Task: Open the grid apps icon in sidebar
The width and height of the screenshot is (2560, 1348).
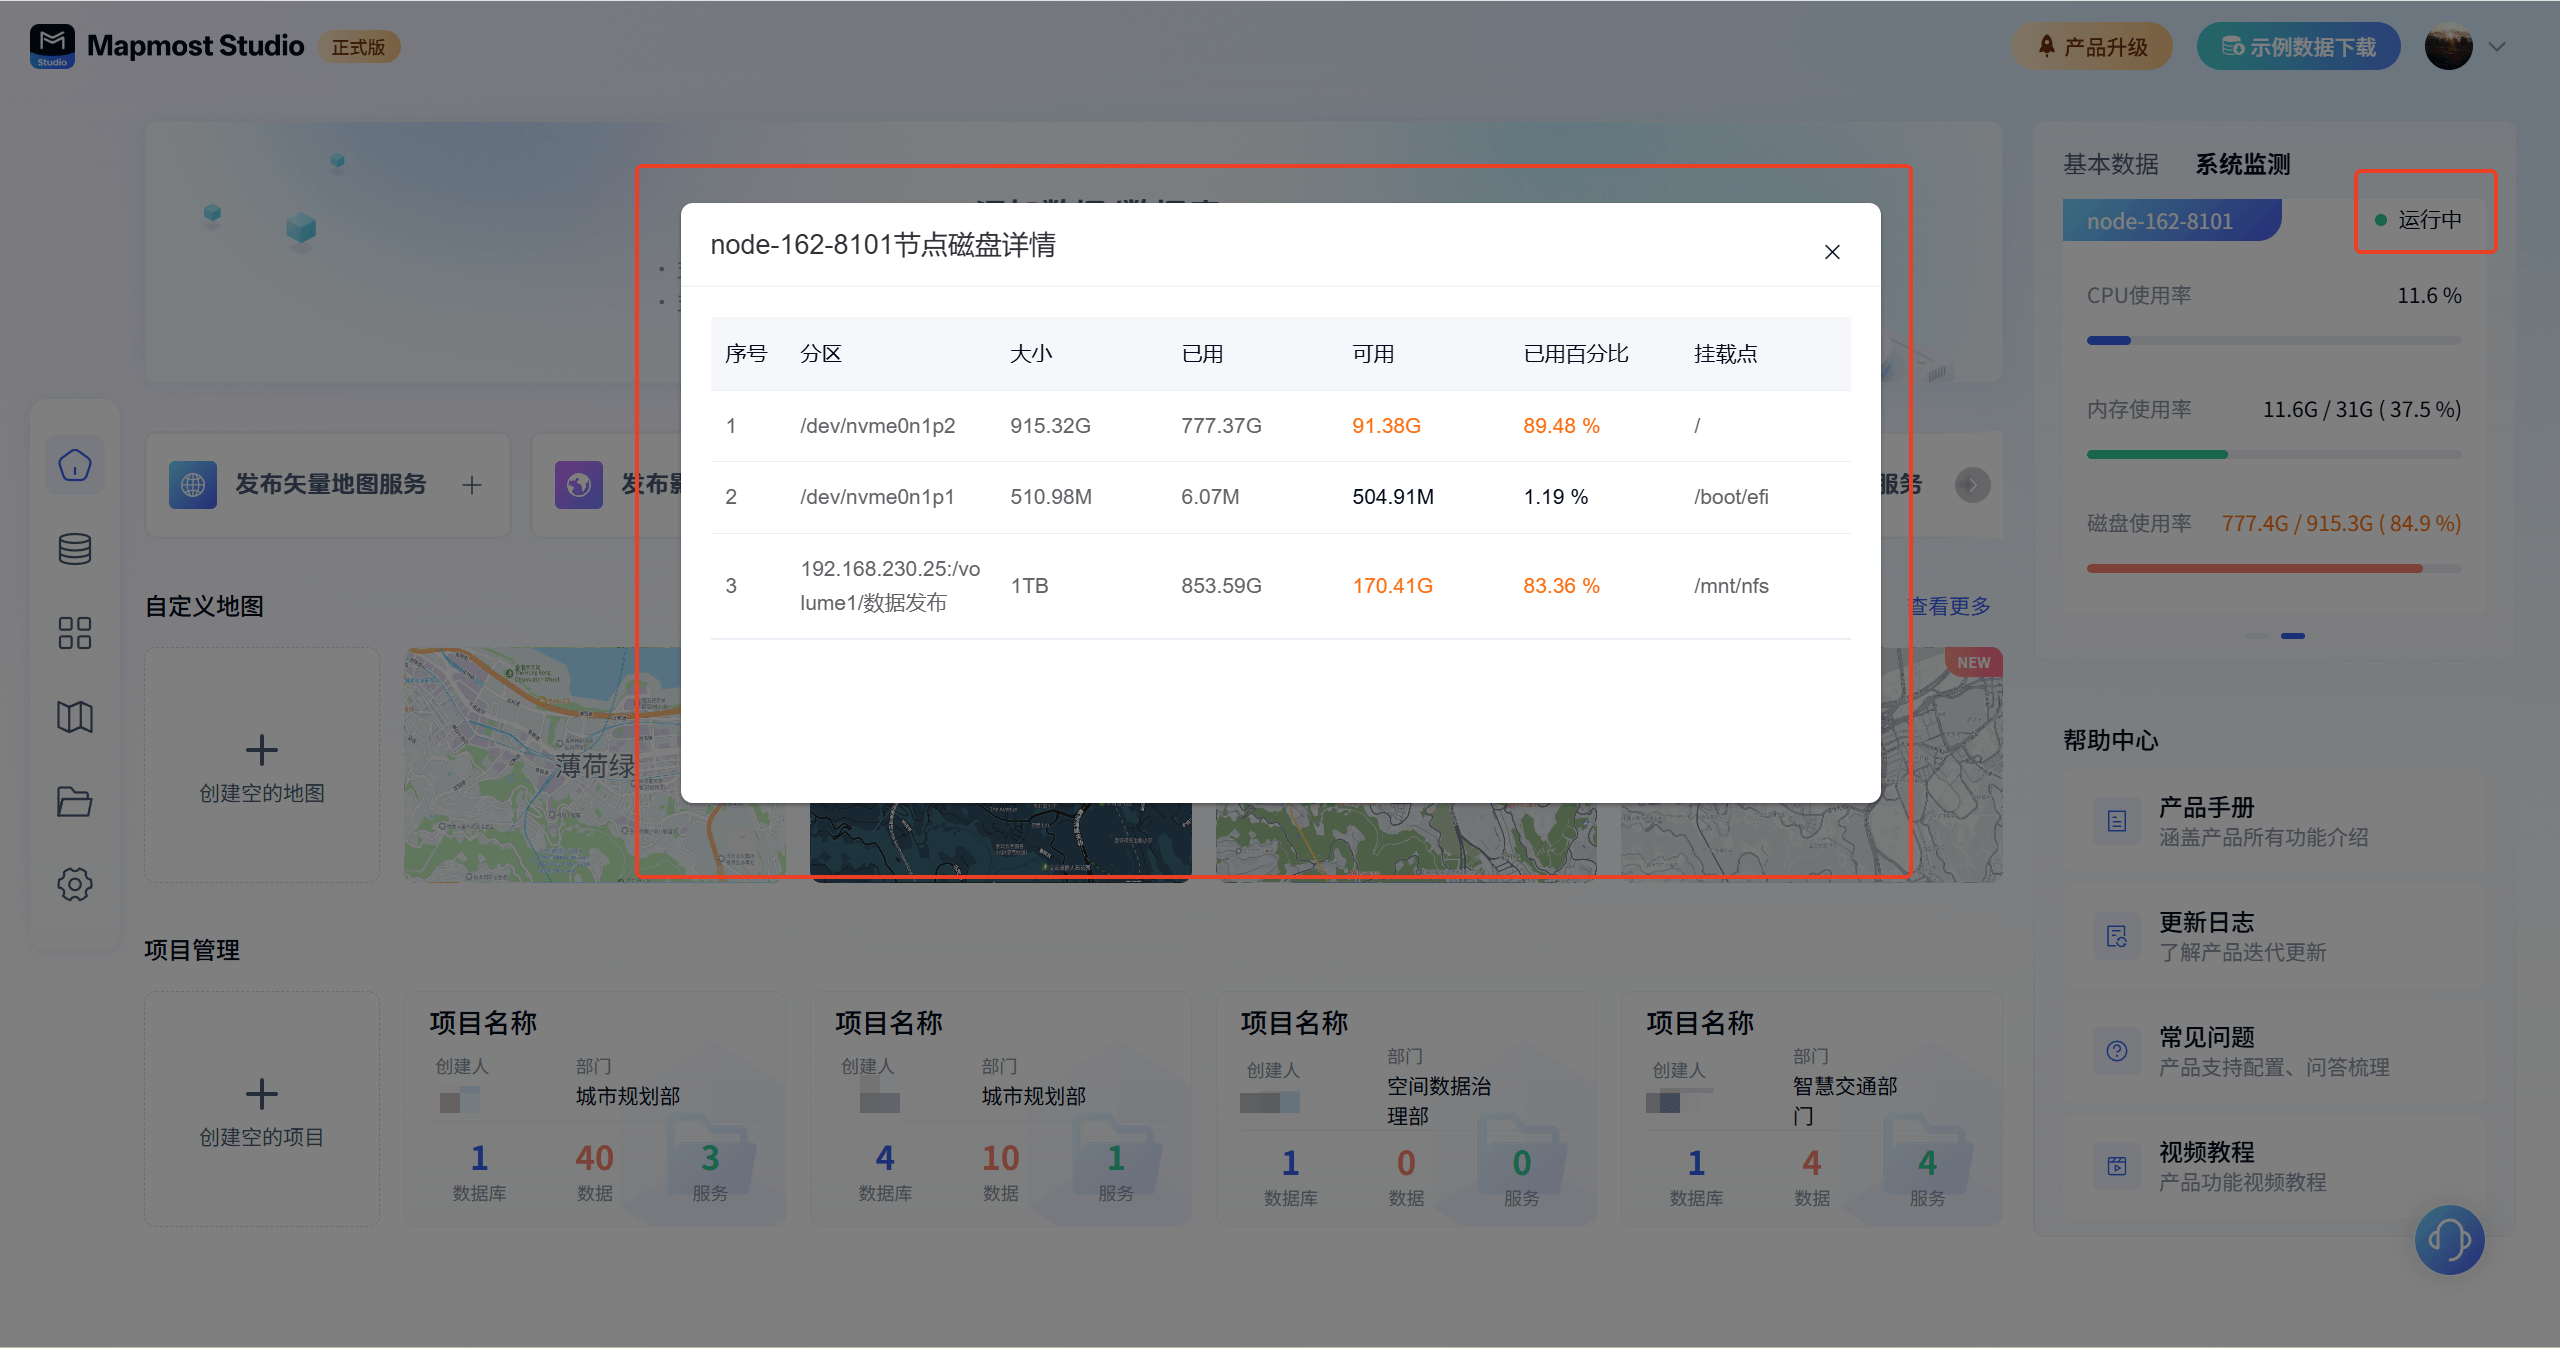Action: [75, 633]
